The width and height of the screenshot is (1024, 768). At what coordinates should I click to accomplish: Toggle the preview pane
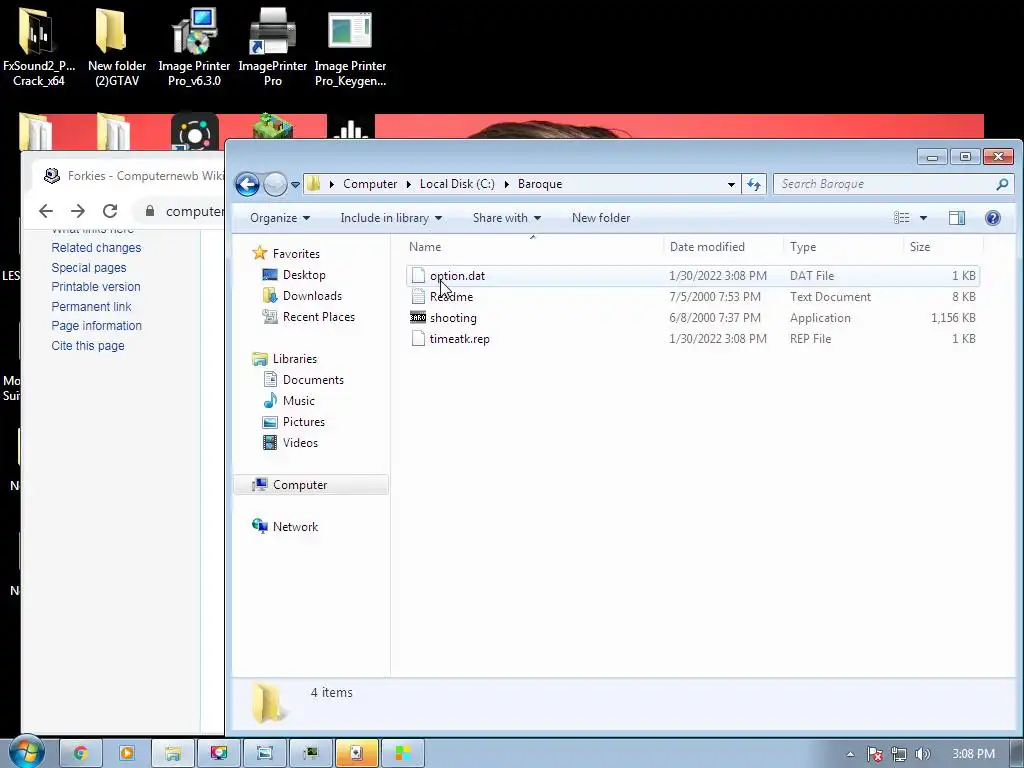click(x=957, y=218)
